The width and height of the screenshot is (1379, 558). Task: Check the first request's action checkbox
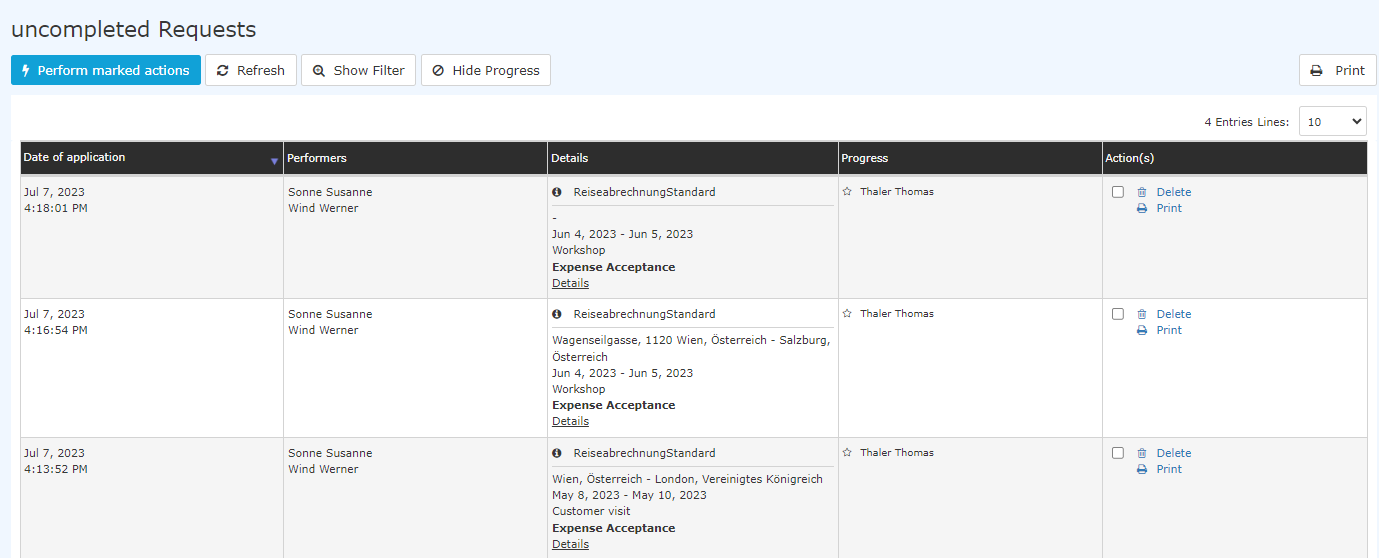1118,192
